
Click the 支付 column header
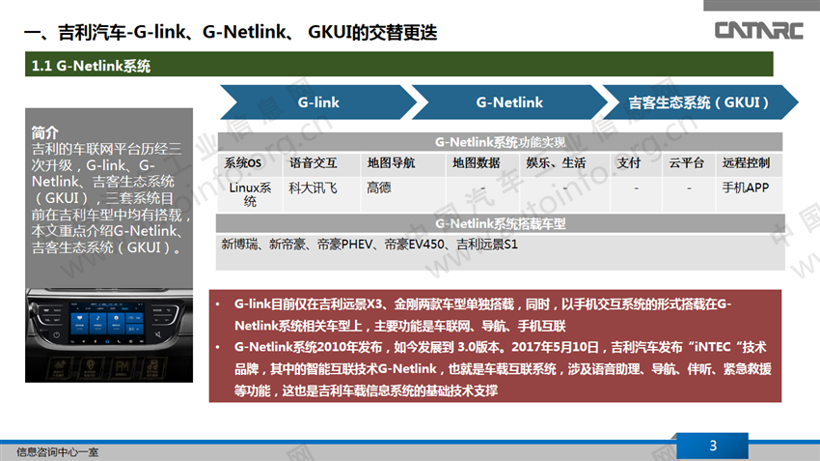636,164
